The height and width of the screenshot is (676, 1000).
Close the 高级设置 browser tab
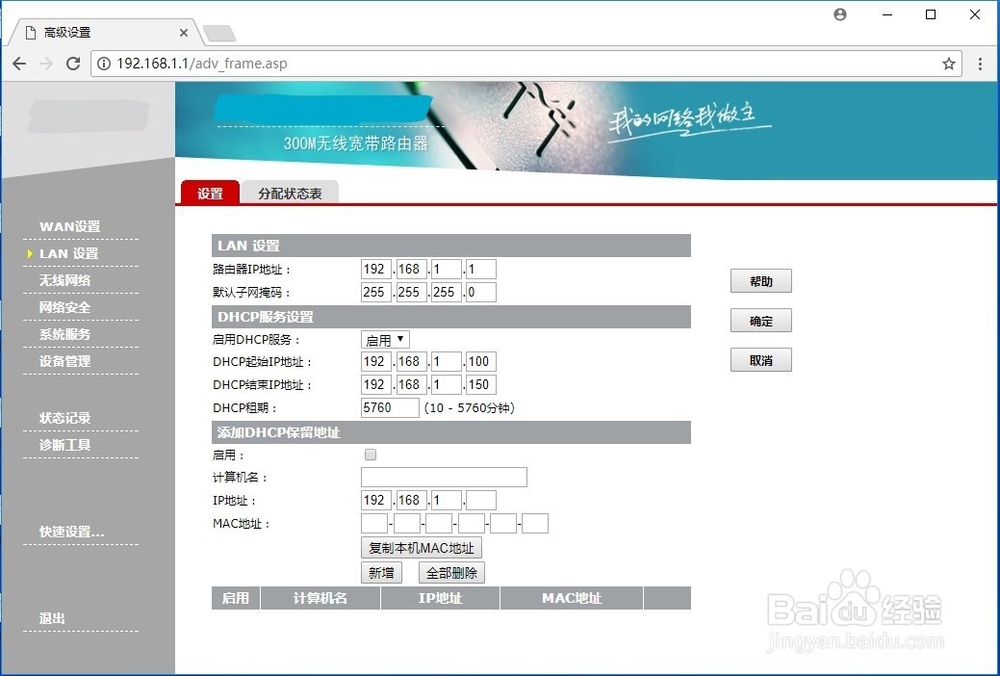(184, 33)
